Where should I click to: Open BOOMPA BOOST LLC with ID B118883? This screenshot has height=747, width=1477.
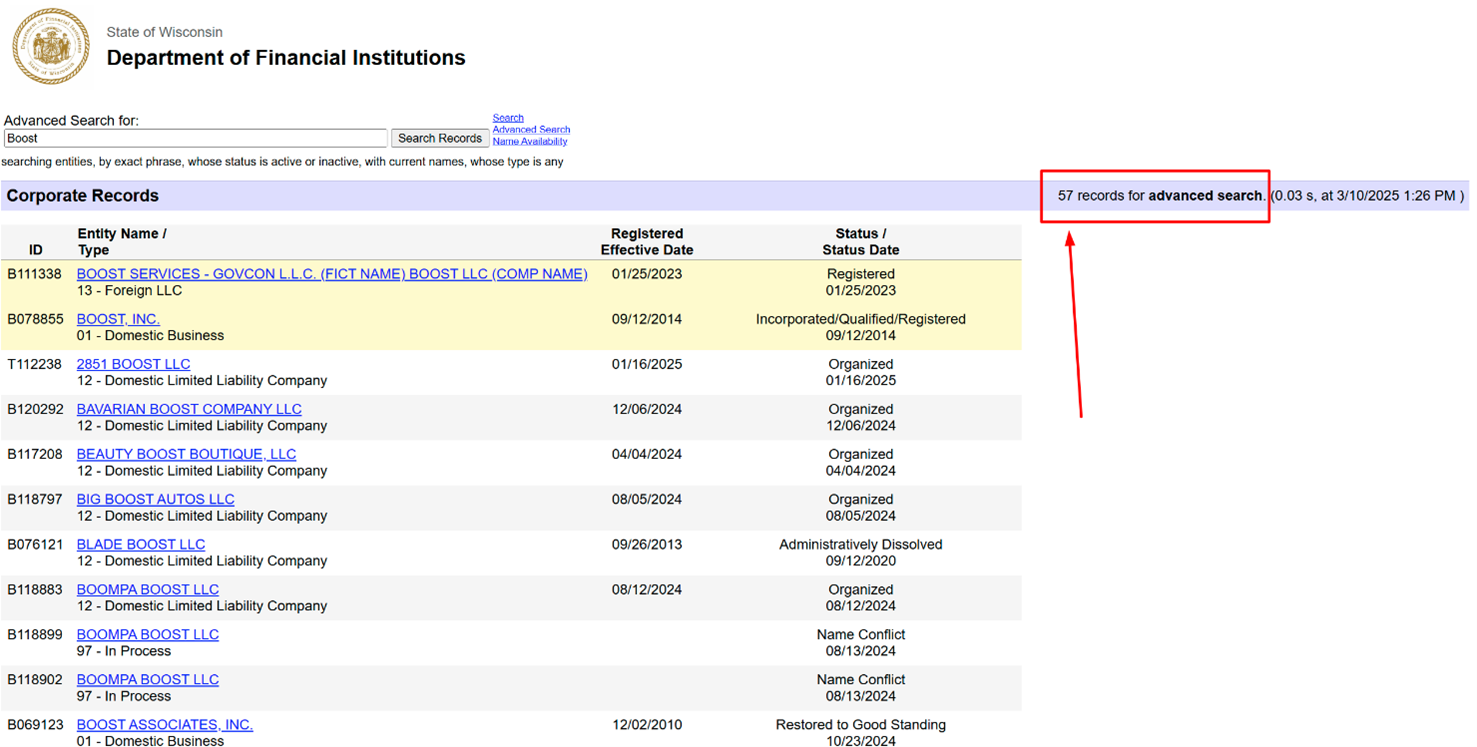point(147,589)
